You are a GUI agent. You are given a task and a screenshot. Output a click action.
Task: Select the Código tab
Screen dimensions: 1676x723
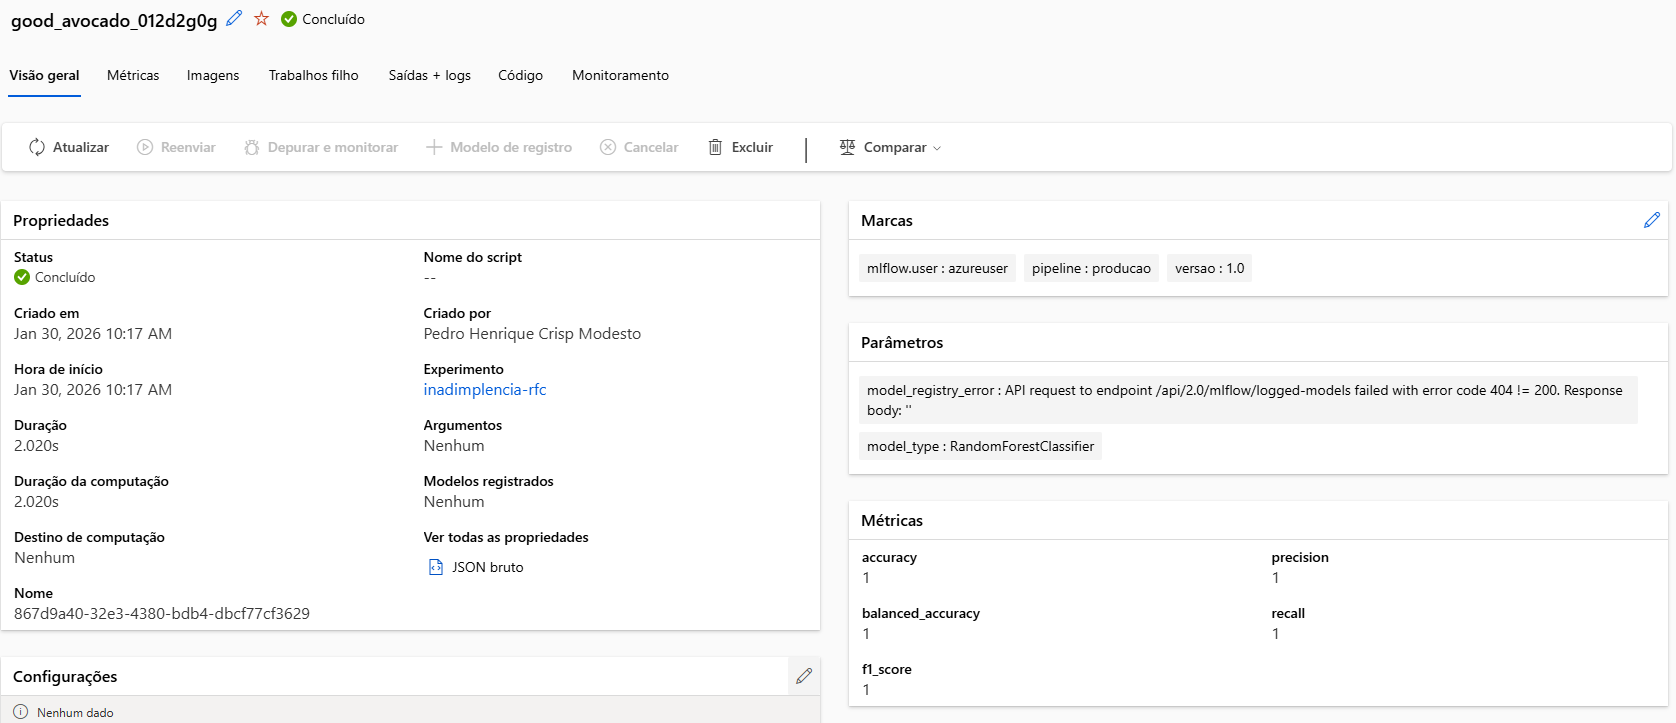[520, 75]
